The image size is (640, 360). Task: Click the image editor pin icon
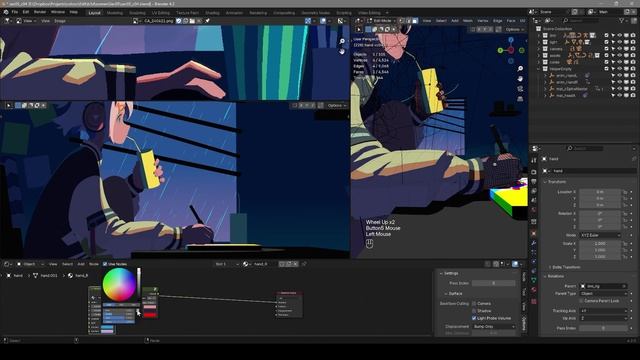(x=207, y=21)
